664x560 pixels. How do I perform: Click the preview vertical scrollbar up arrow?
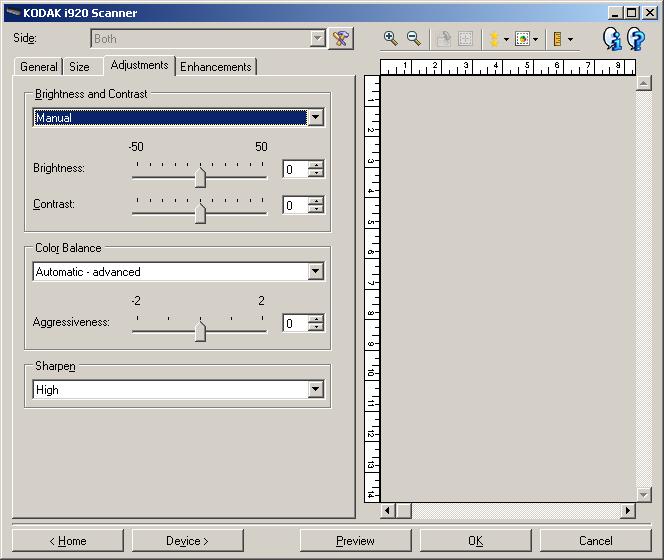644,83
